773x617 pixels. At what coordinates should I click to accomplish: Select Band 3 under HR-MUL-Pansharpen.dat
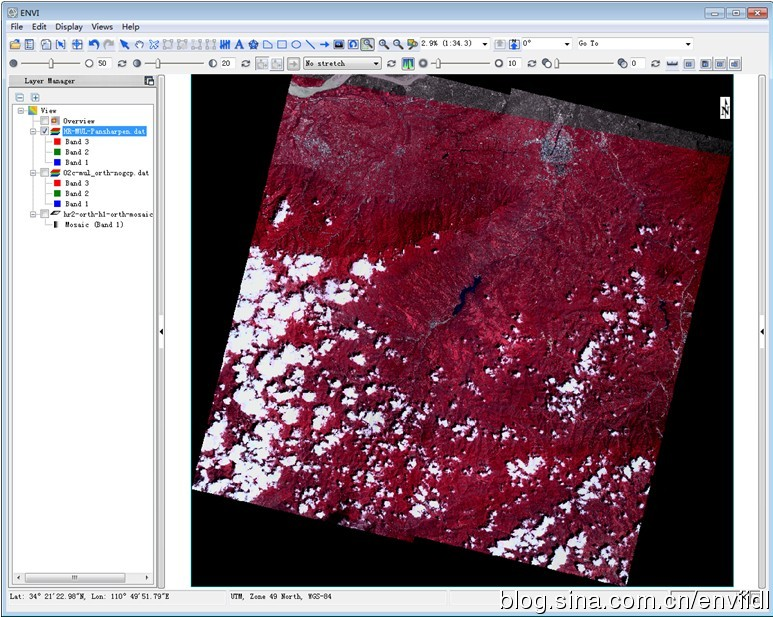[x=77, y=142]
